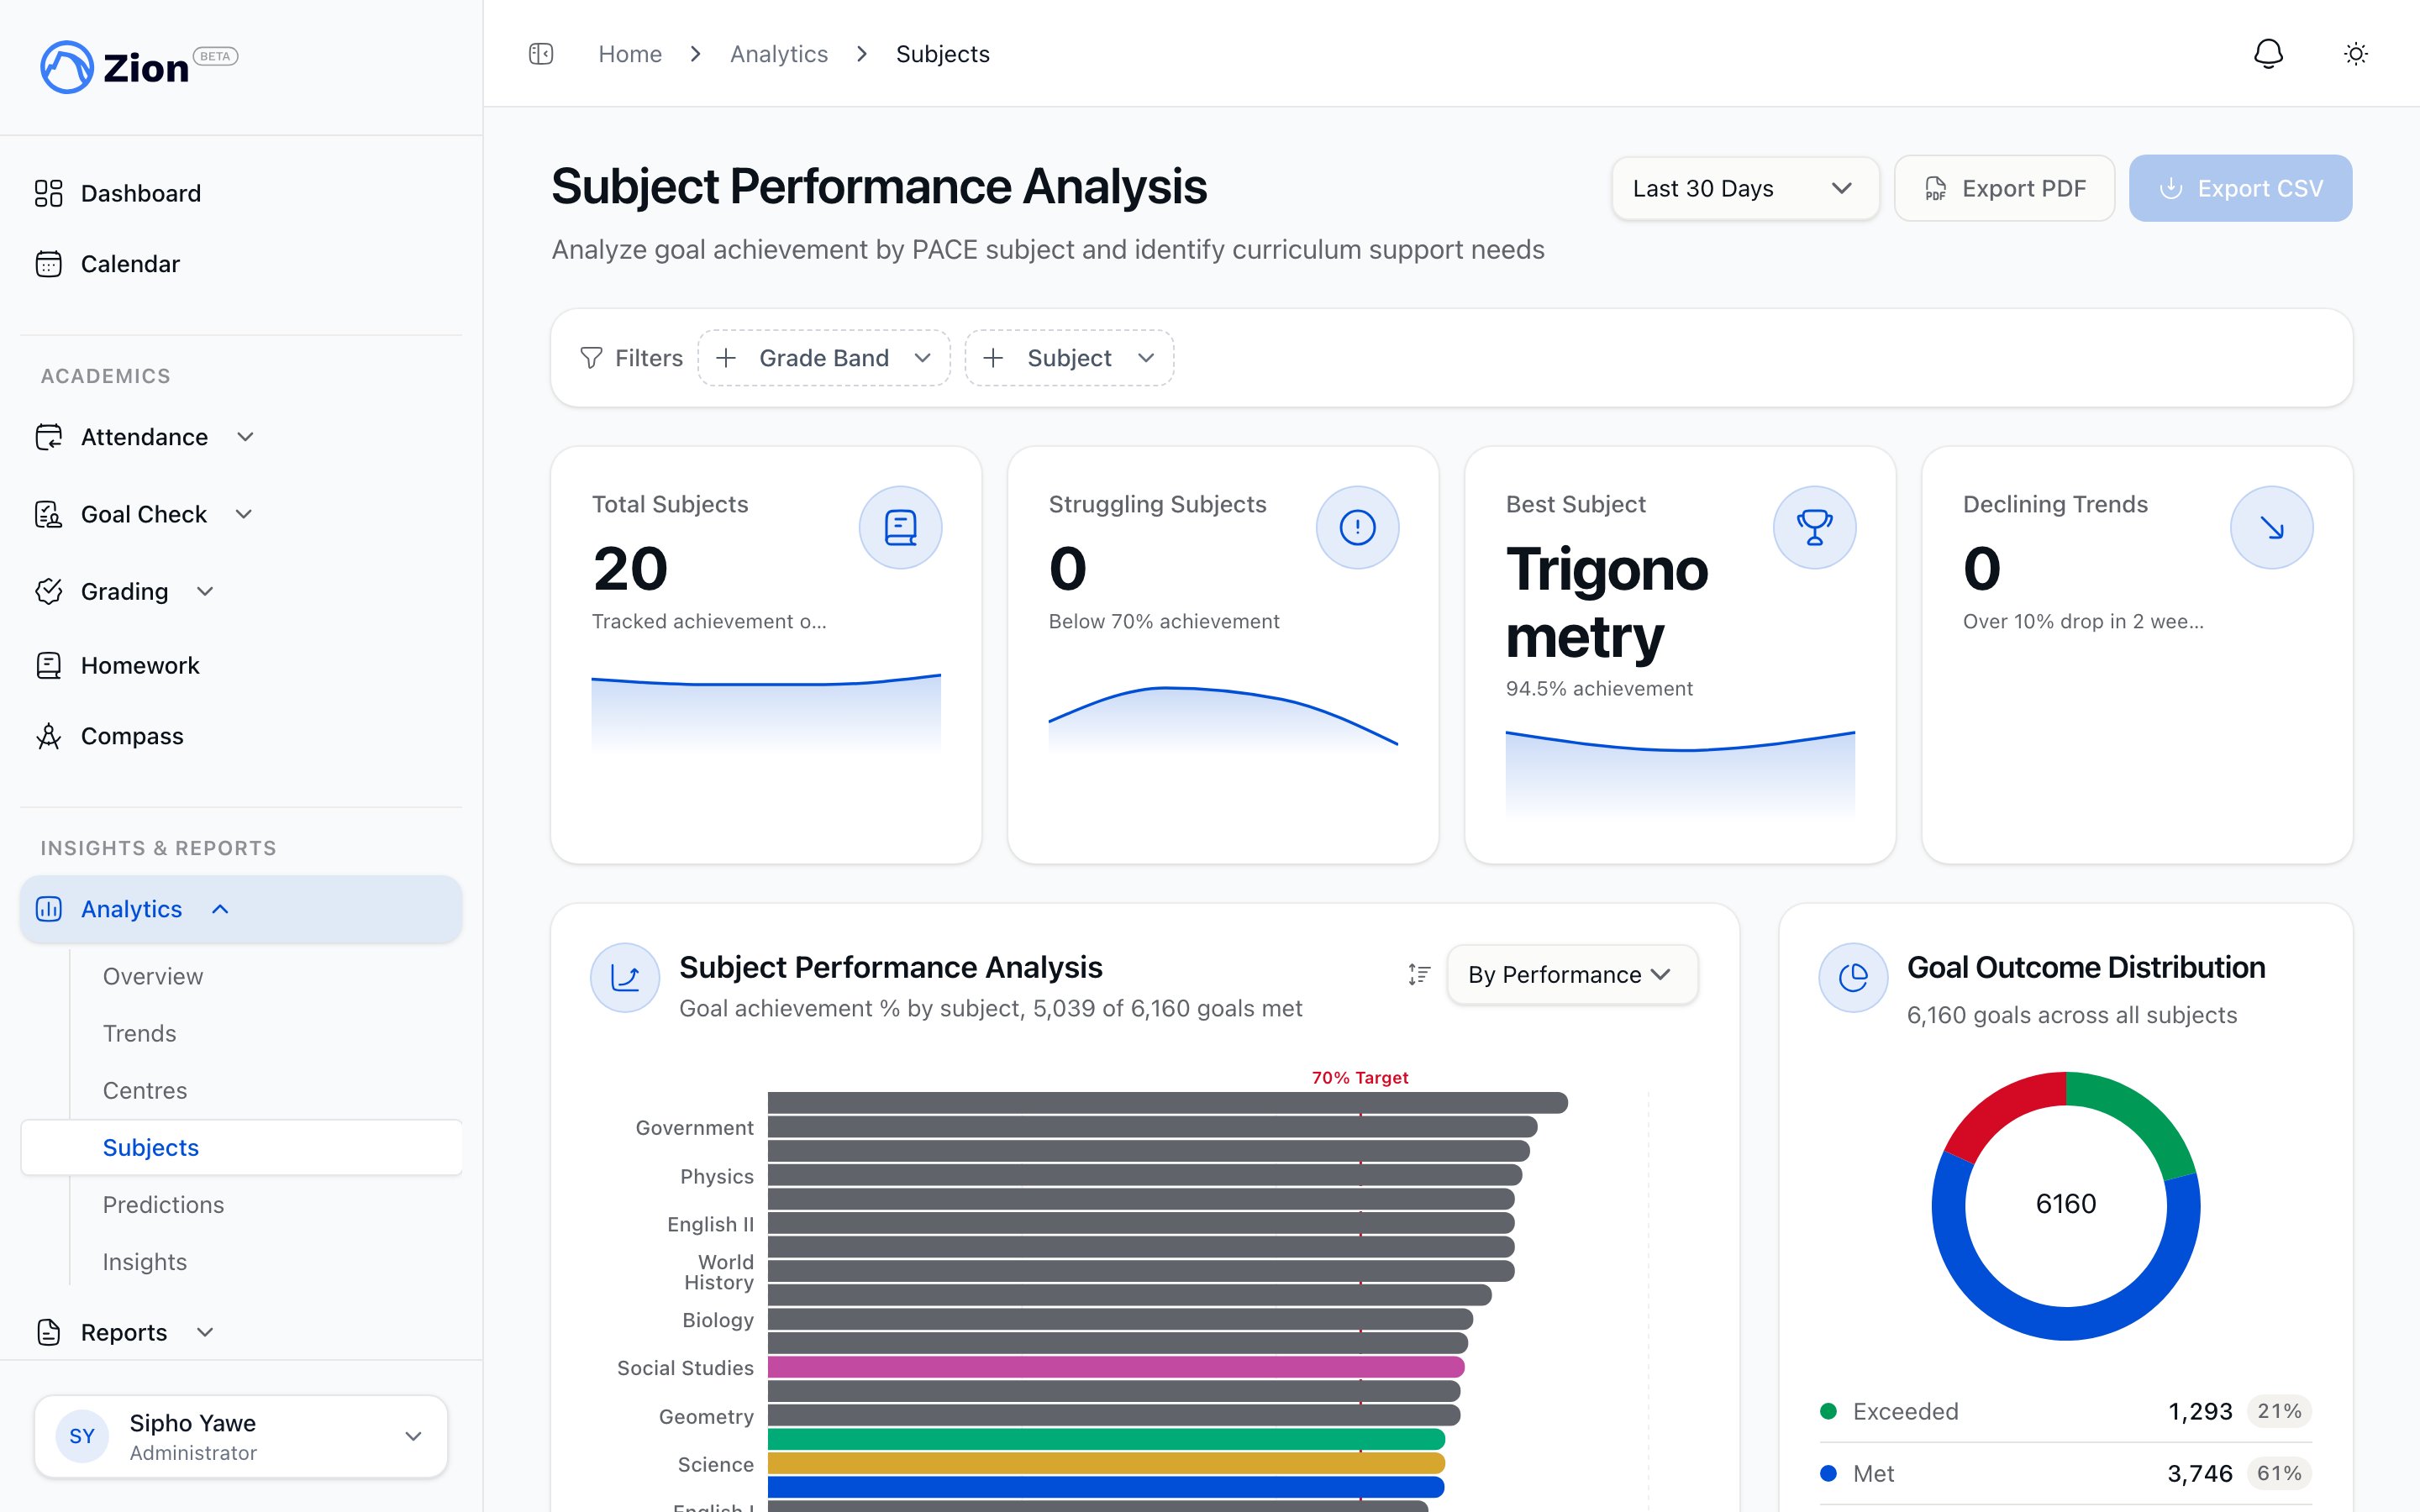2420x1512 pixels.
Task: Click the Zion logo icon
Action: point(66,67)
